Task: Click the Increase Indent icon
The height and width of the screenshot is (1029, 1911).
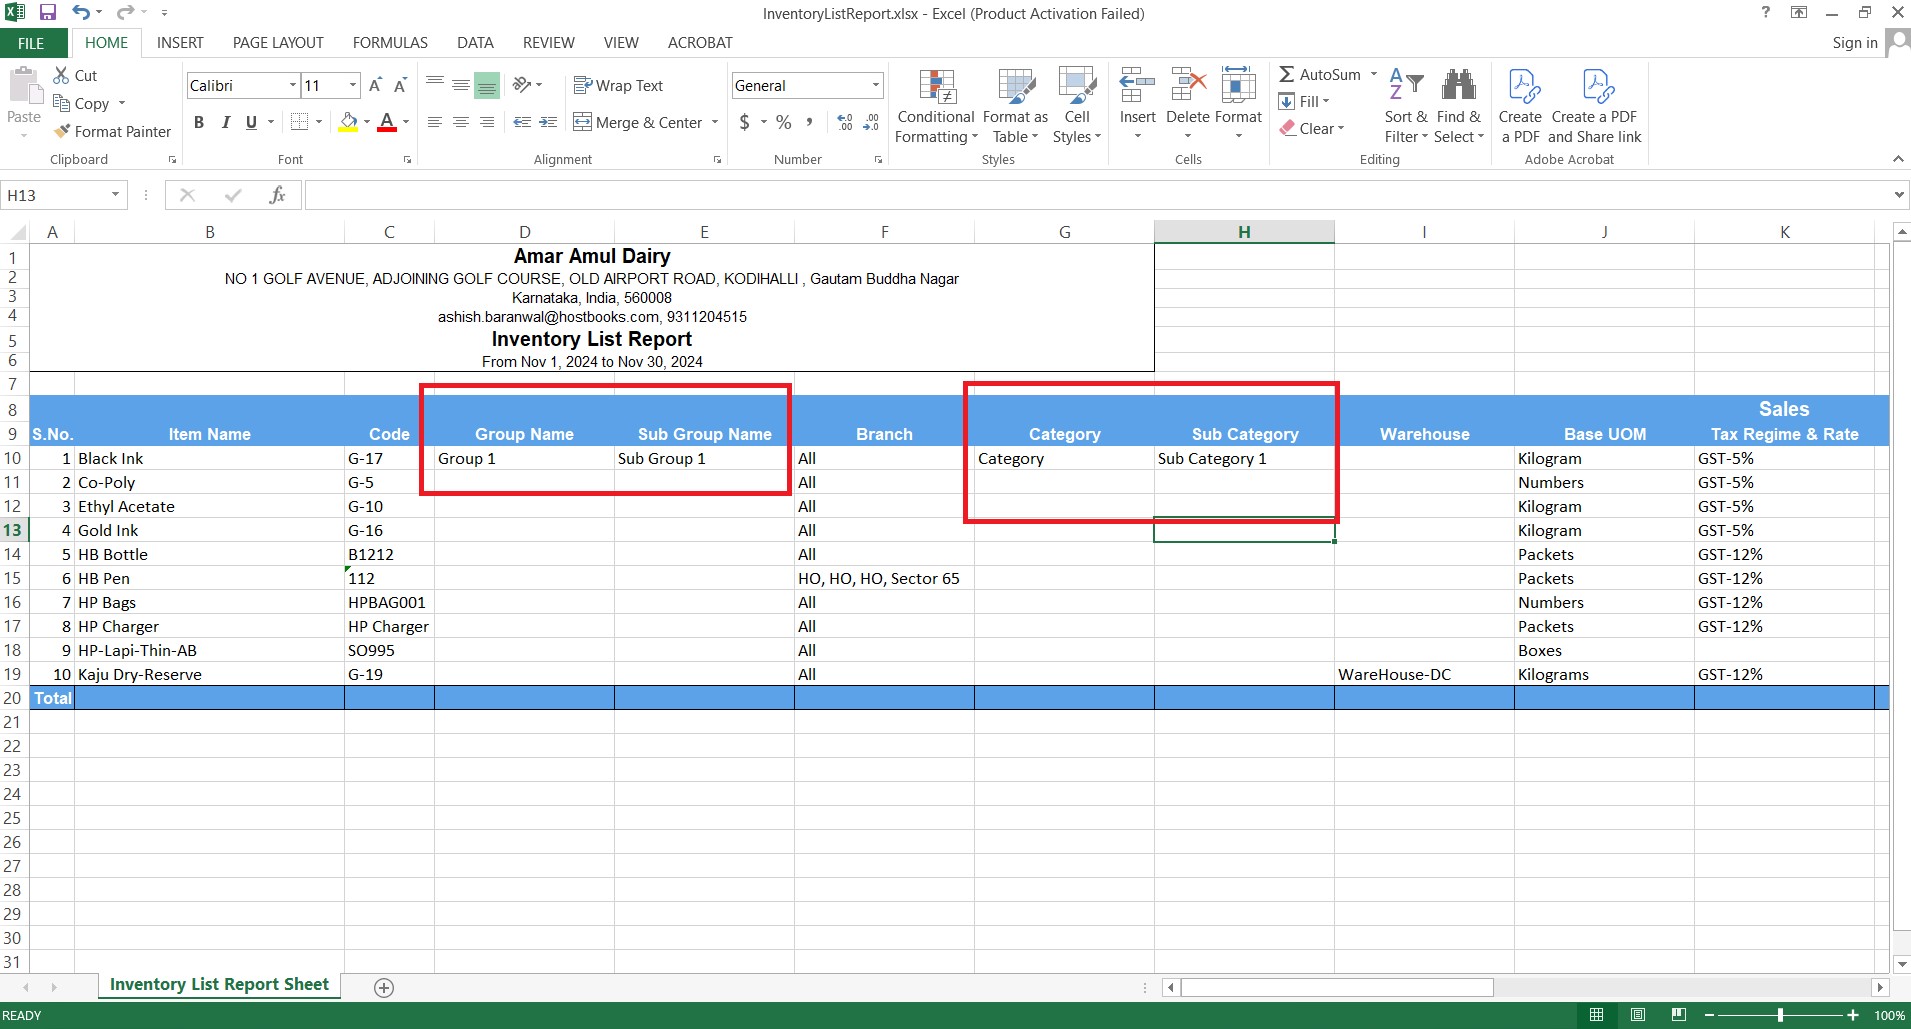Action: 548,122
